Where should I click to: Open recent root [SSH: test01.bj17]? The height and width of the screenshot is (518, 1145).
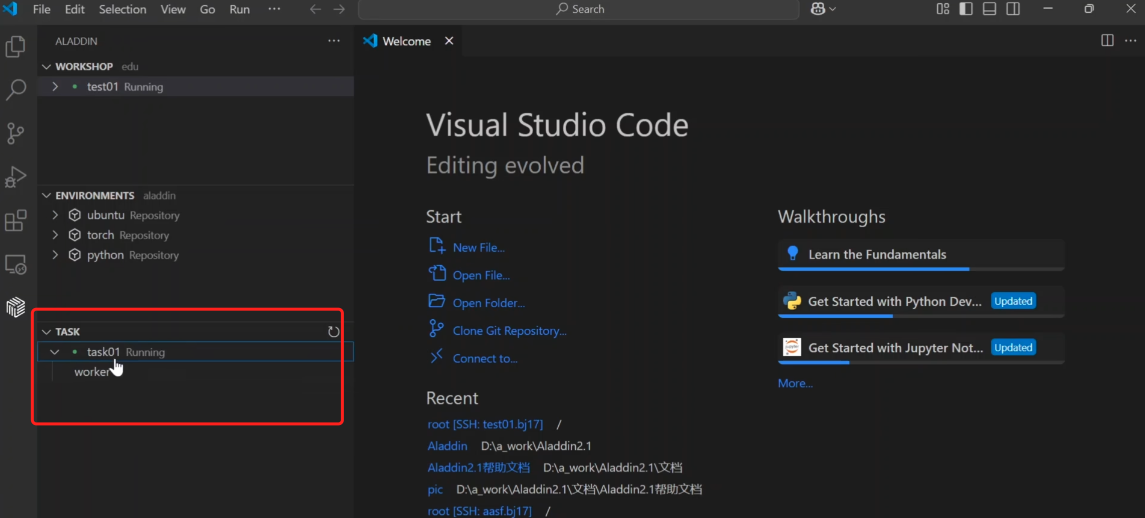486,424
